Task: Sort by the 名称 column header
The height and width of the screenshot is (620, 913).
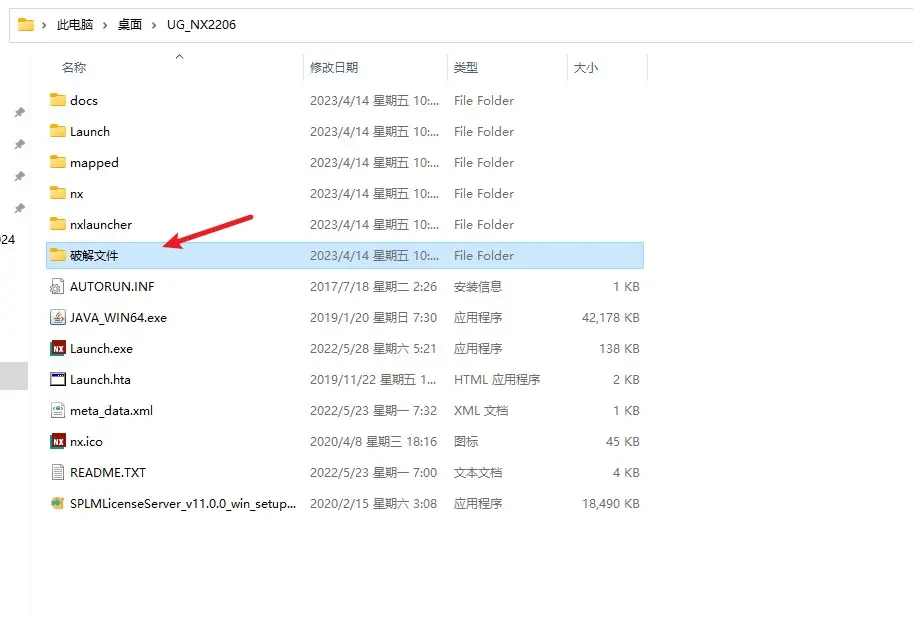Action: point(74,68)
